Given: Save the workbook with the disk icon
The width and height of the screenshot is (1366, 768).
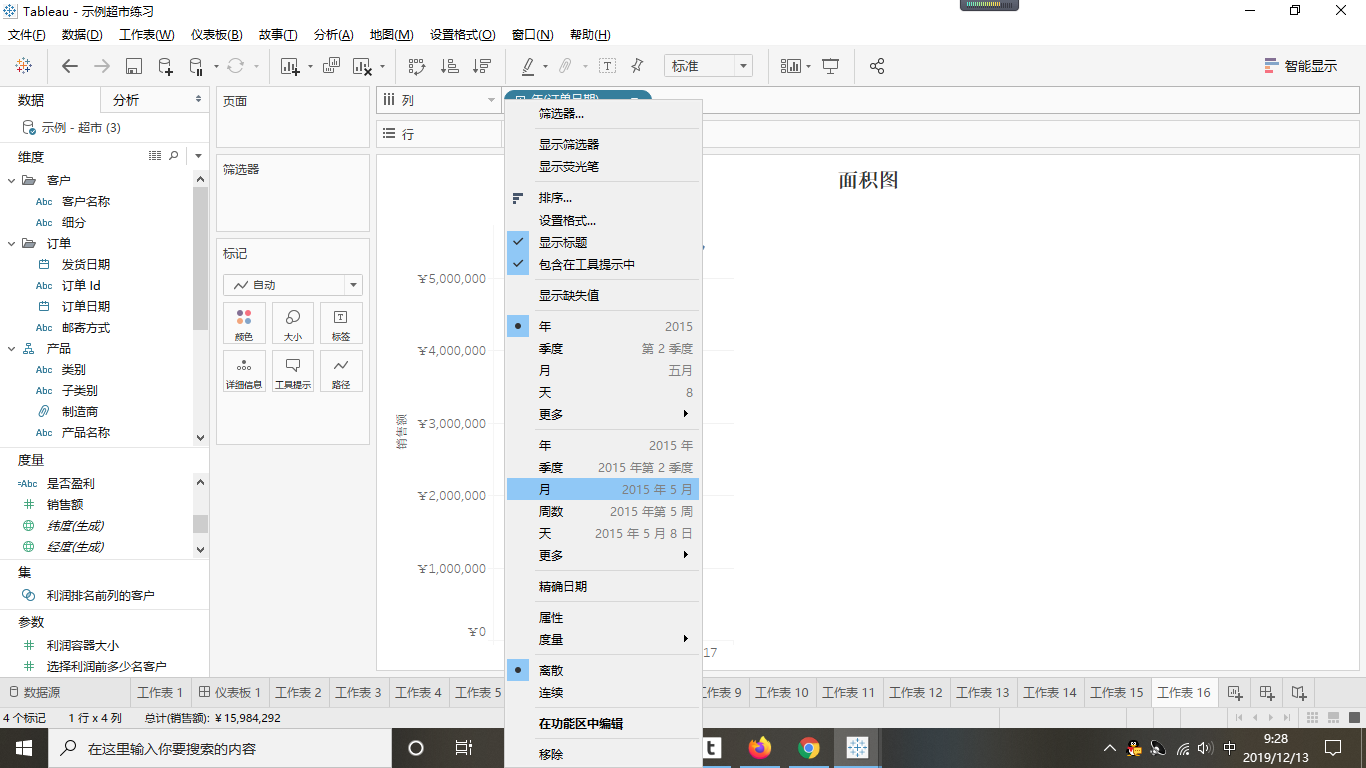Looking at the screenshot, I should click(133, 66).
